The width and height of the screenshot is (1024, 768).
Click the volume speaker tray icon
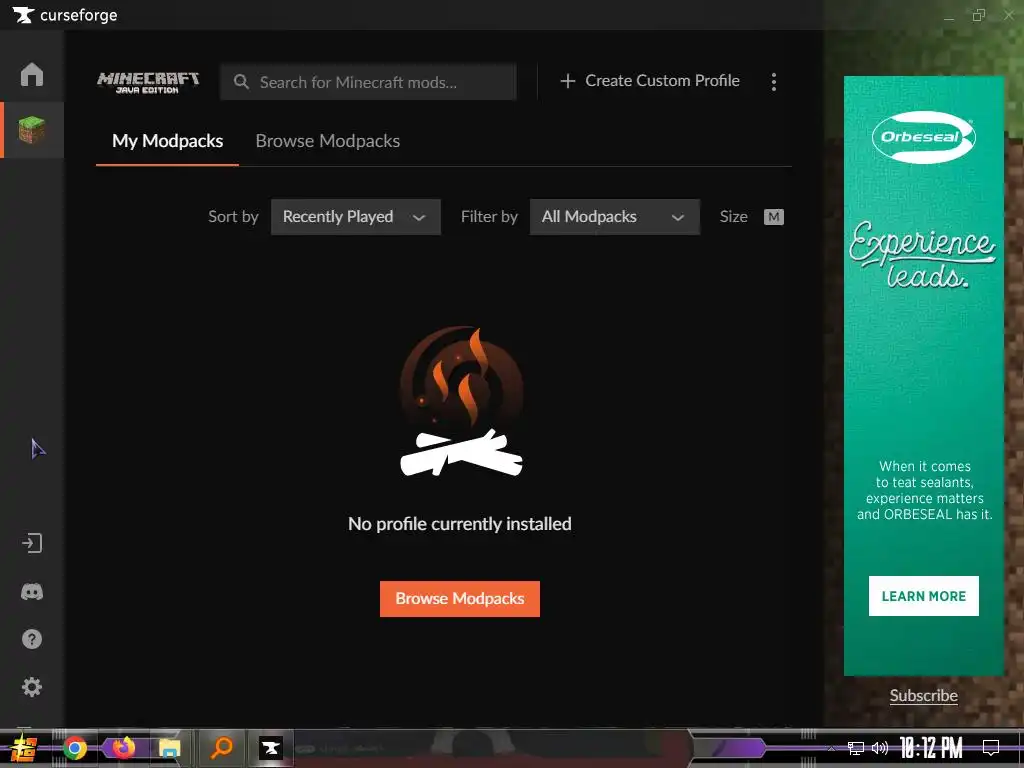tap(880, 748)
